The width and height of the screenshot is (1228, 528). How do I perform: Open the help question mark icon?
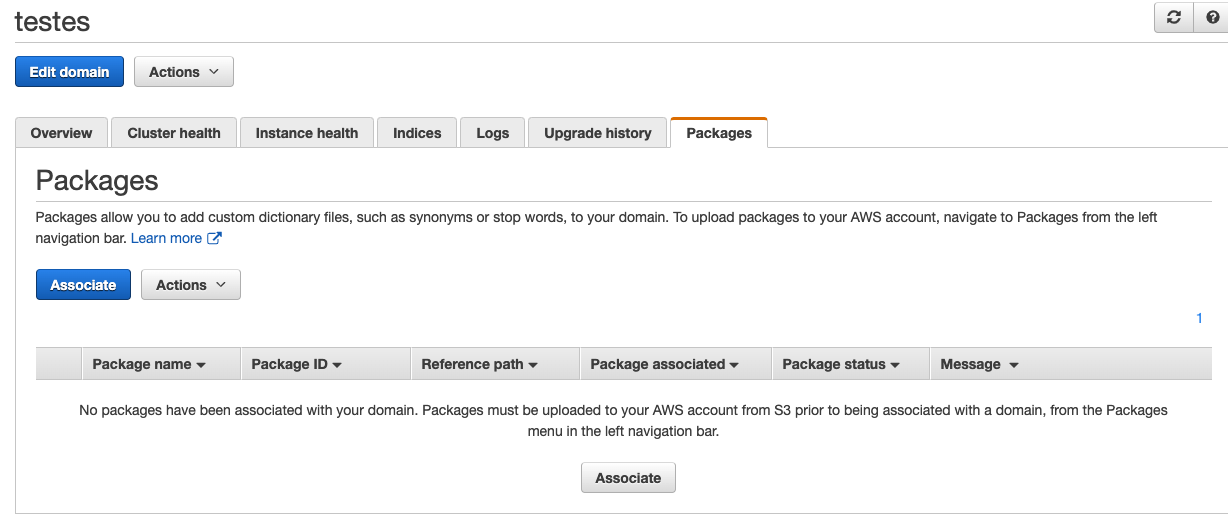[x=1212, y=18]
